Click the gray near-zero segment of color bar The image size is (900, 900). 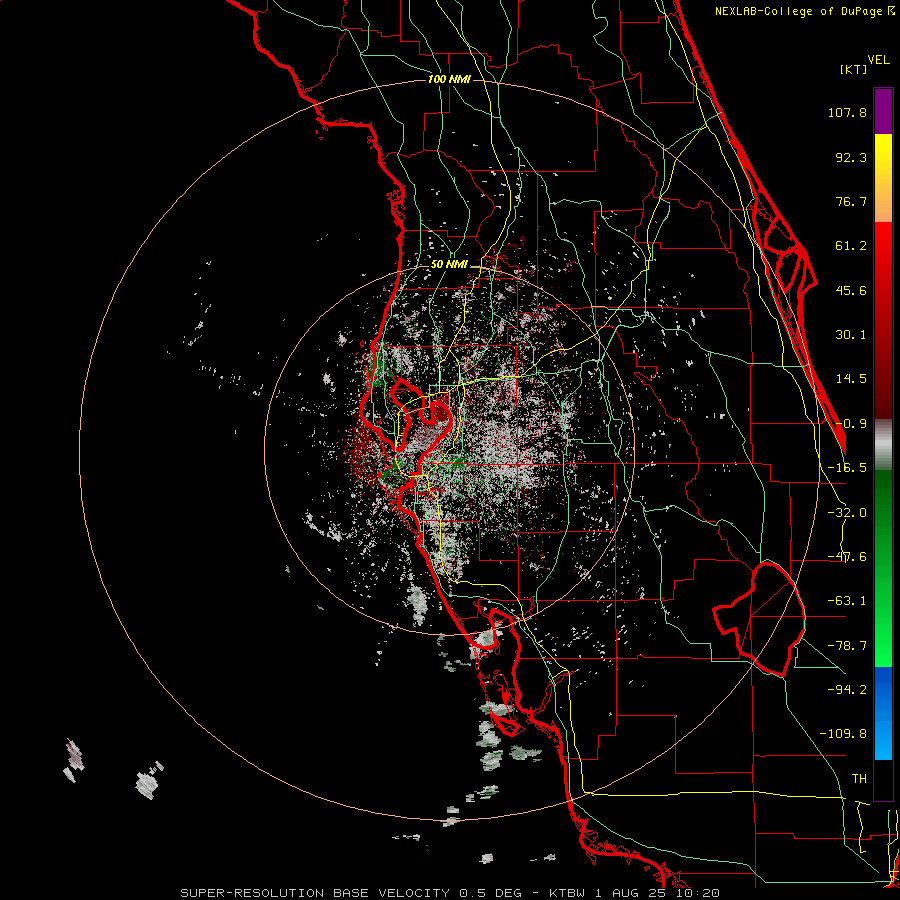pos(883,445)
